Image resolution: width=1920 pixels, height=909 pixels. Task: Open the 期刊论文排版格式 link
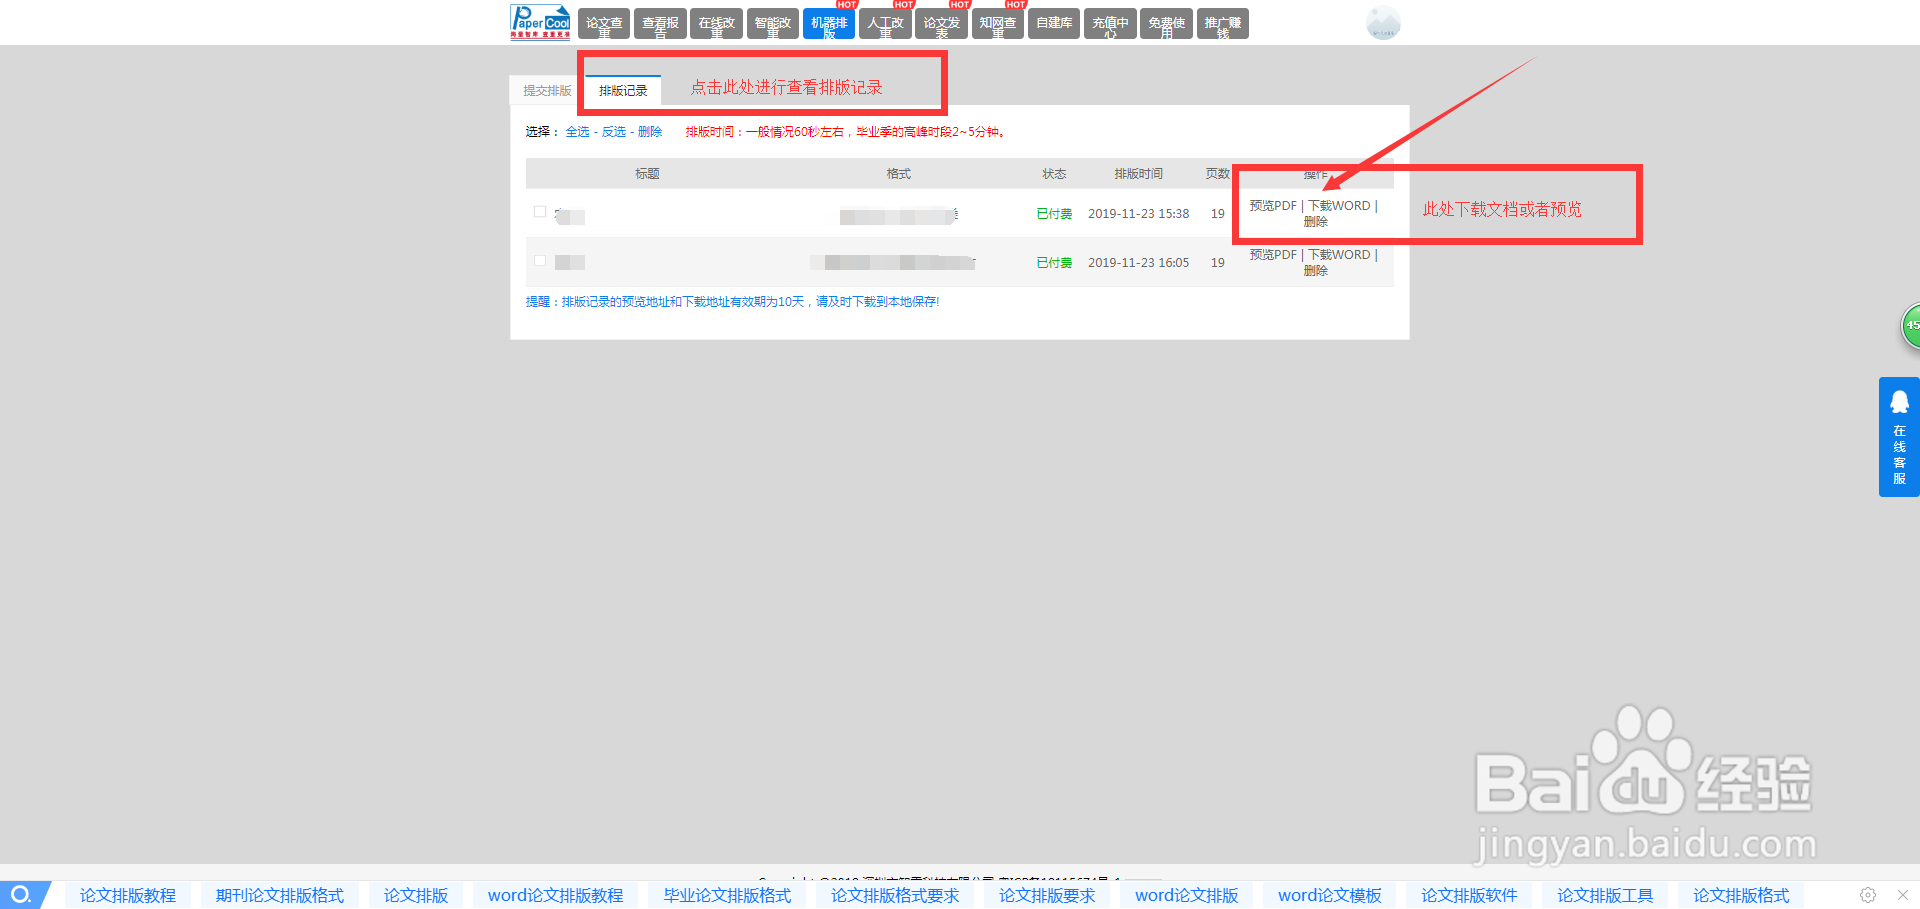280,896
